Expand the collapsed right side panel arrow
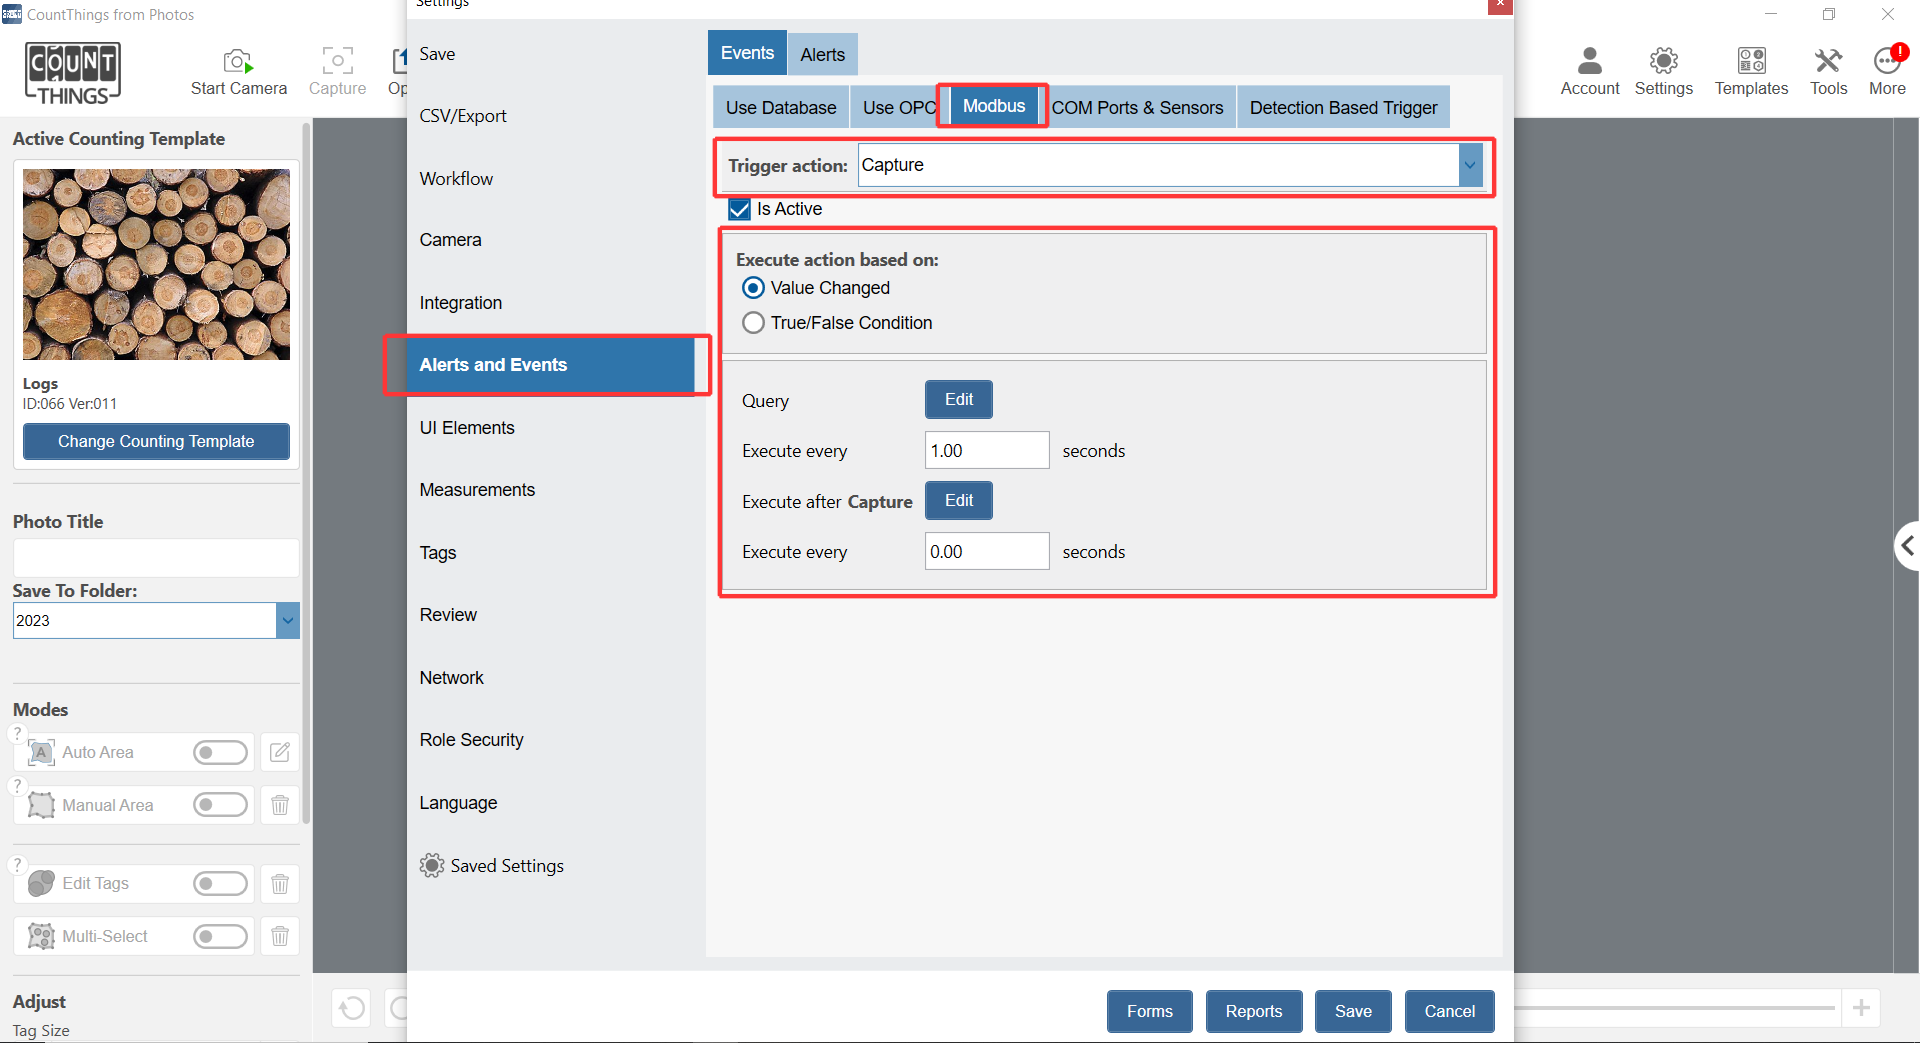 [1906, 546]
